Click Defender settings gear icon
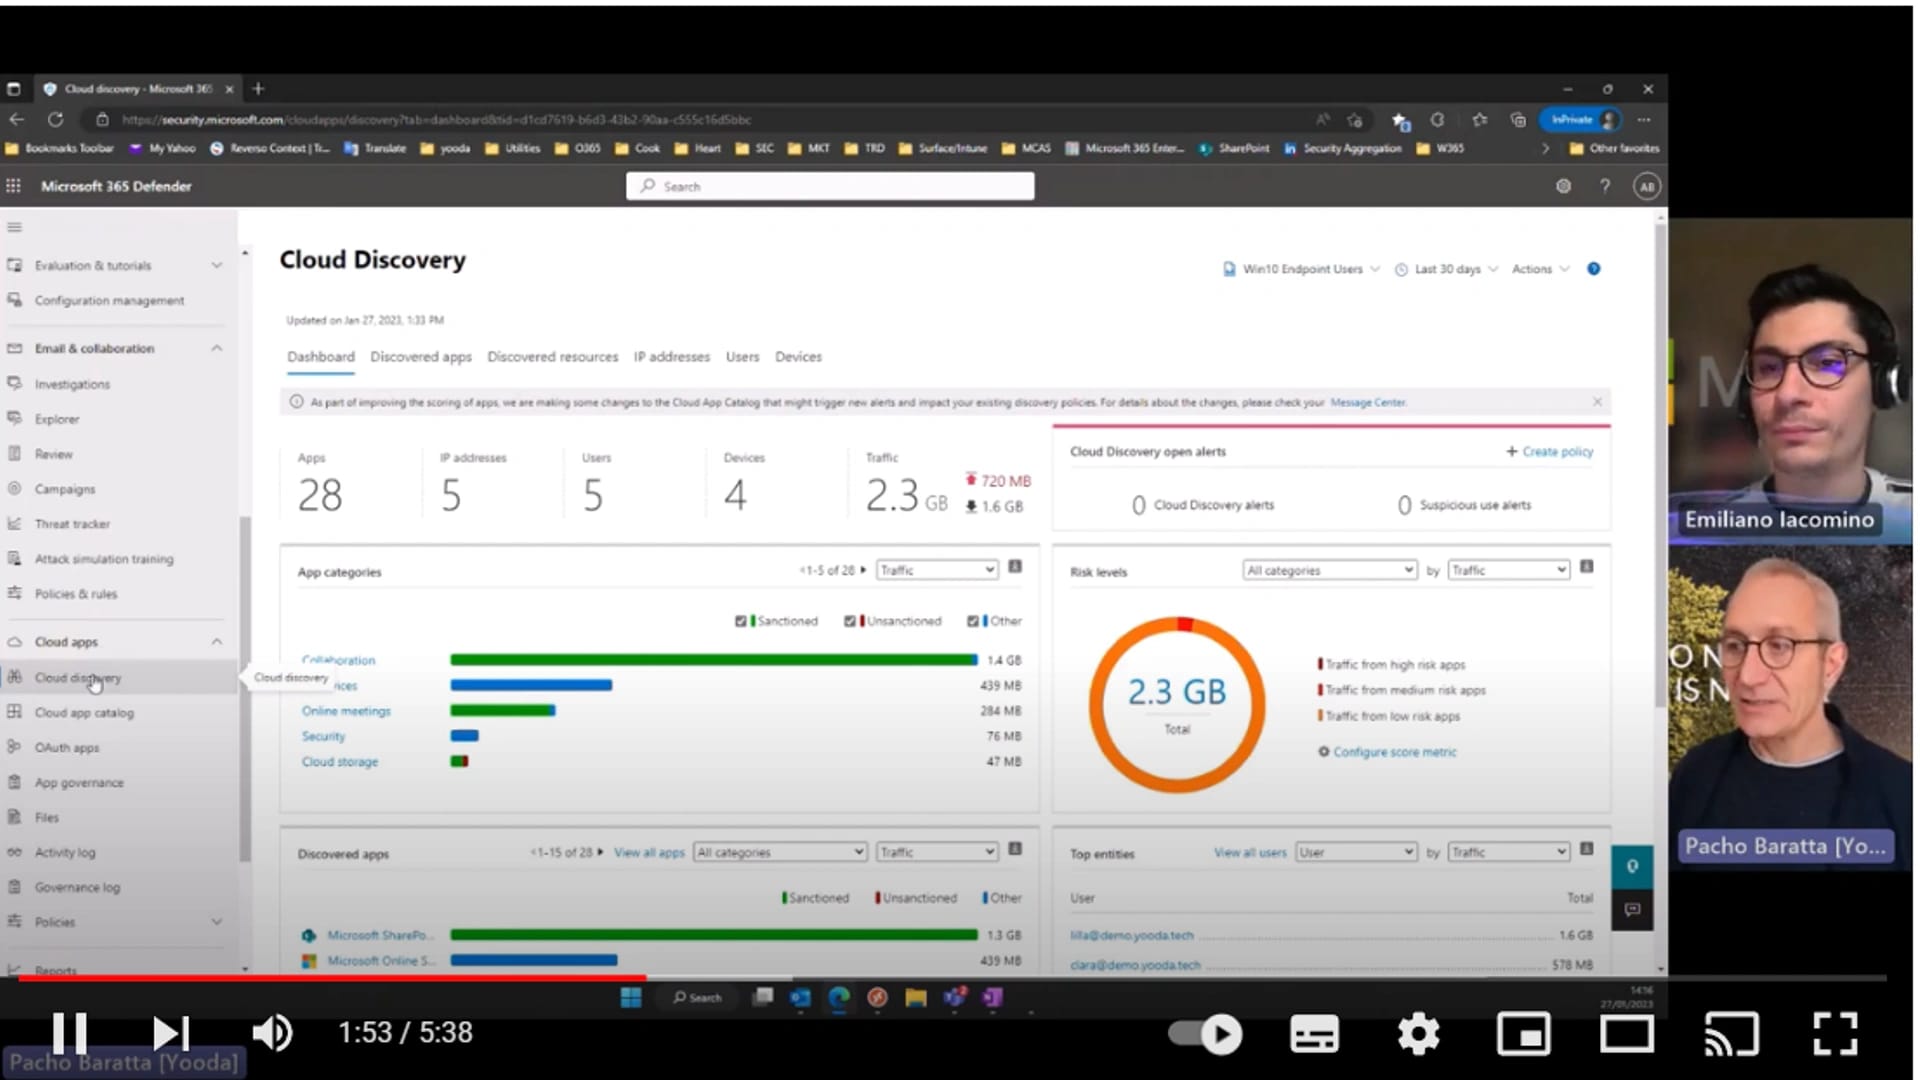The height and width of the screenshot is (1080, 1920). [x=1563, y=186]
